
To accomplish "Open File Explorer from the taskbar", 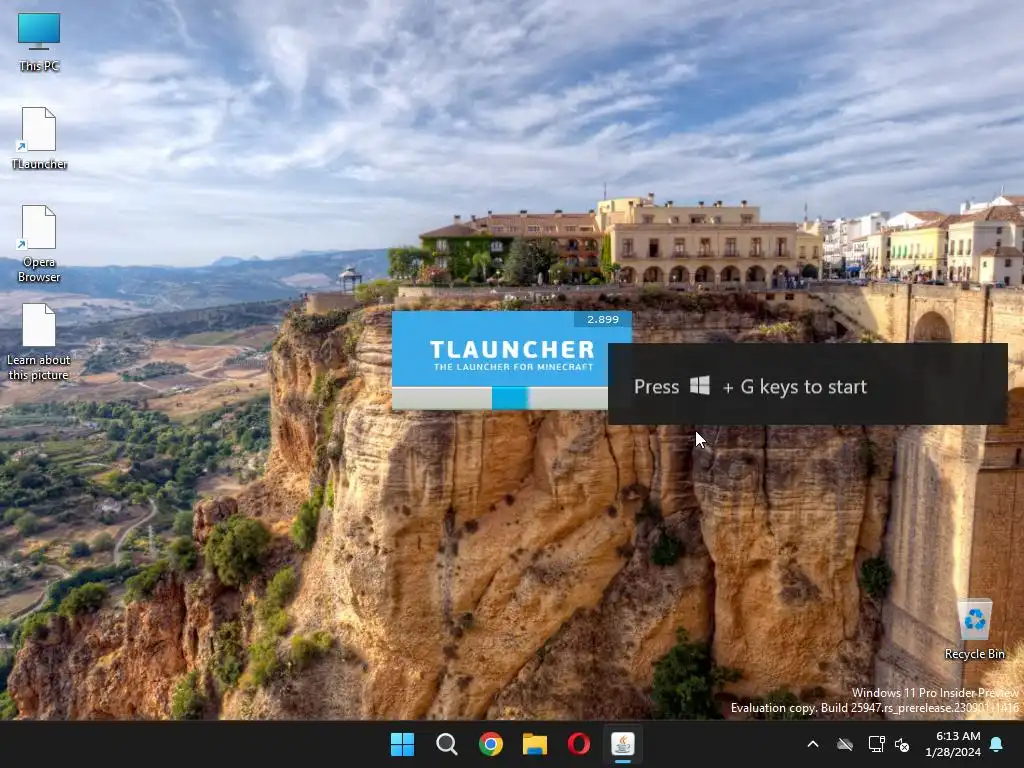I will coord(535,744).
